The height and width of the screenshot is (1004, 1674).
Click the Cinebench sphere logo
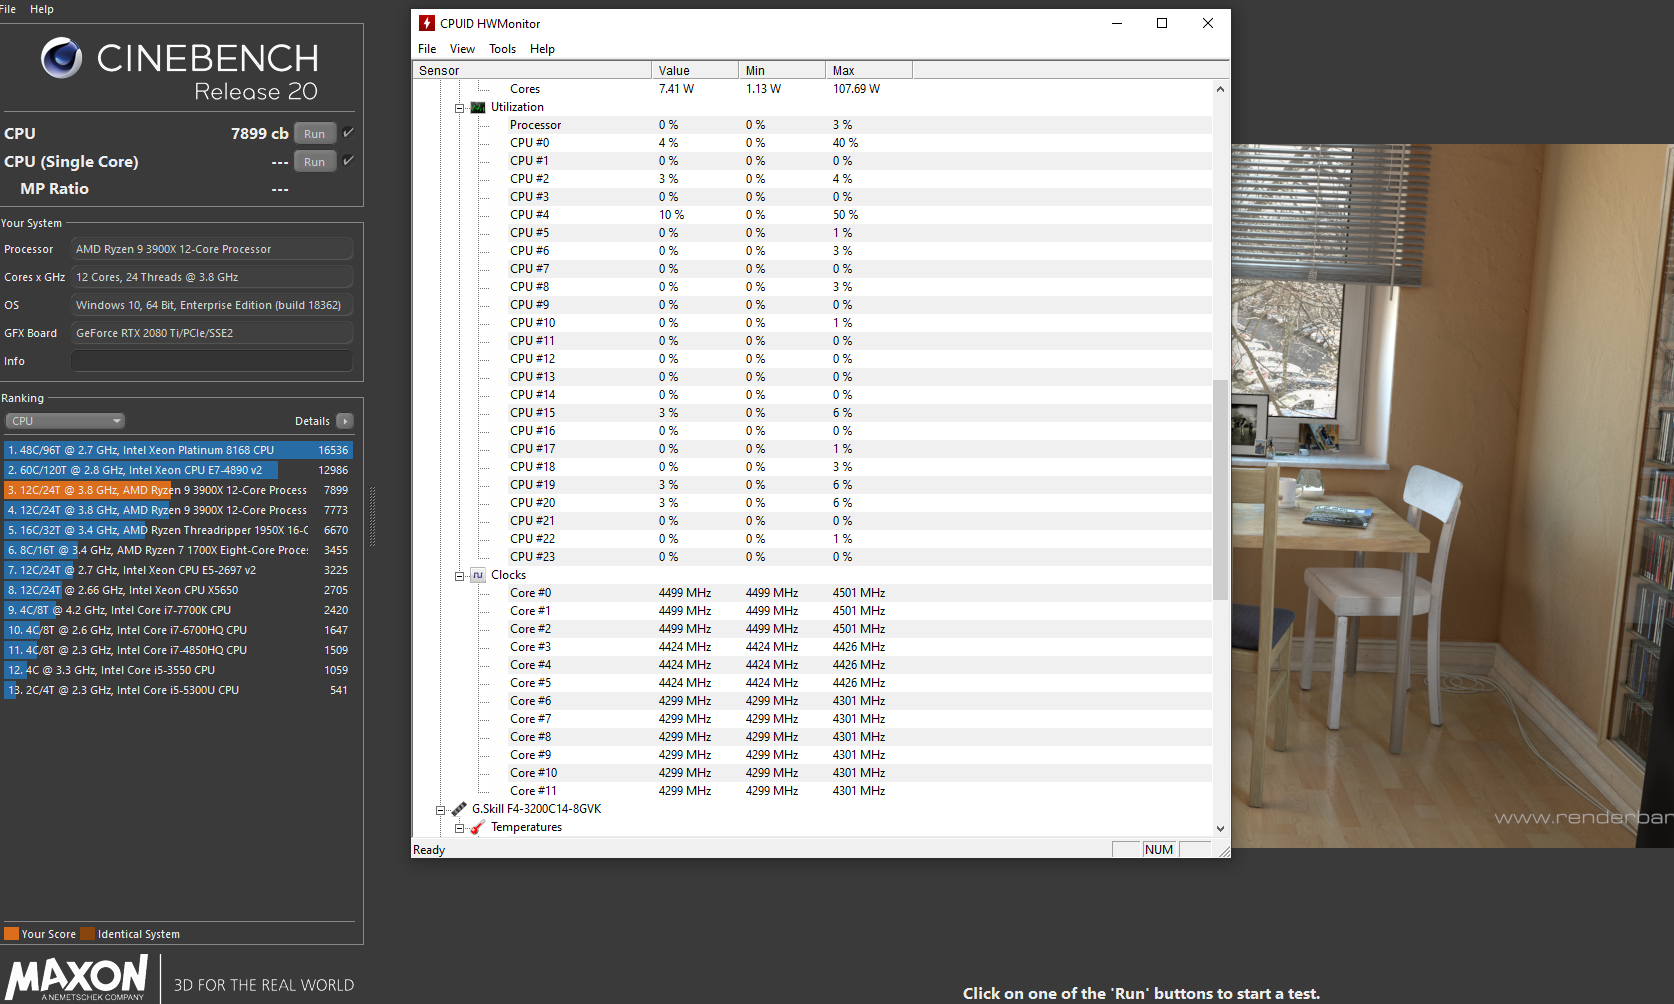[61, 58]
